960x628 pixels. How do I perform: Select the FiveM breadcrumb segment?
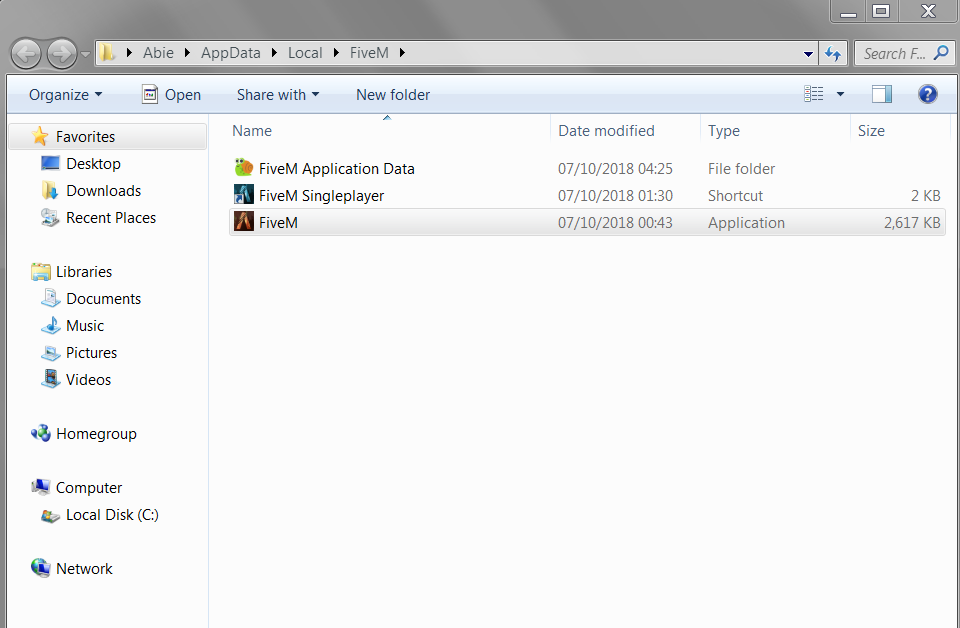pyautogui.click(x=369, y=53)
